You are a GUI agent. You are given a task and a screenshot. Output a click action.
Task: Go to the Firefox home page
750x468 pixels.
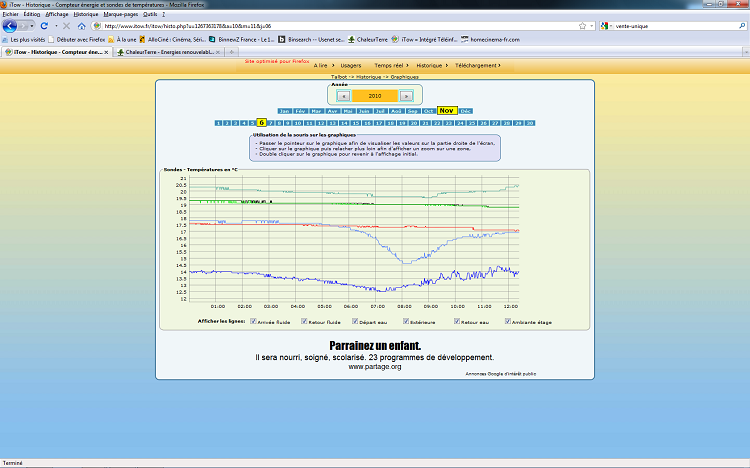coord(81,25)
